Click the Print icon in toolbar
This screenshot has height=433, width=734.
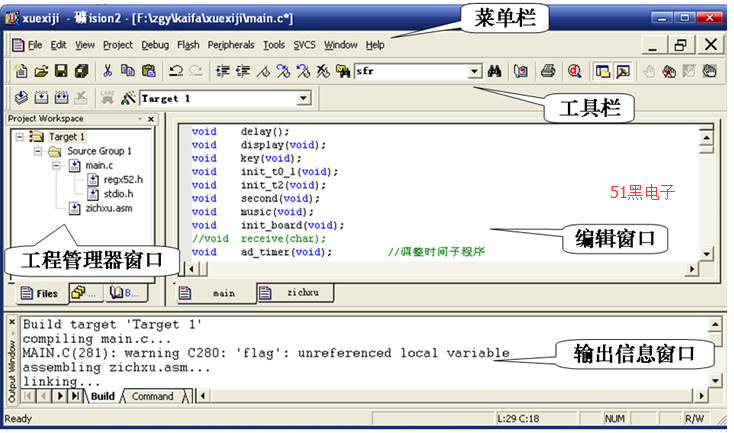tap(548, 71)
